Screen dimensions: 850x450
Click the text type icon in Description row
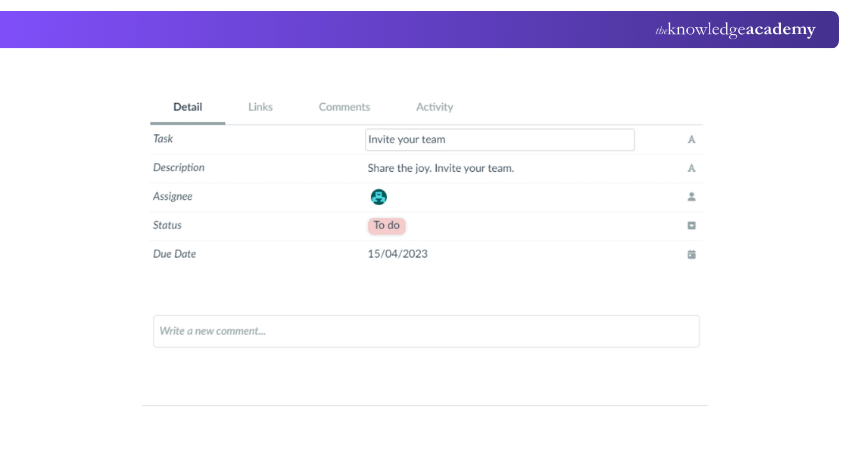pyautogui.click(x=691, y=169)
